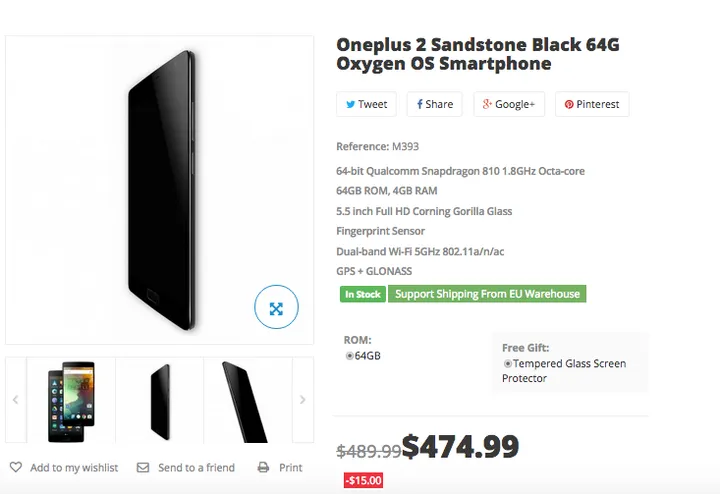The image size is (720, 494).
Task: Click the envelope send icon
Action: (143, 467)
